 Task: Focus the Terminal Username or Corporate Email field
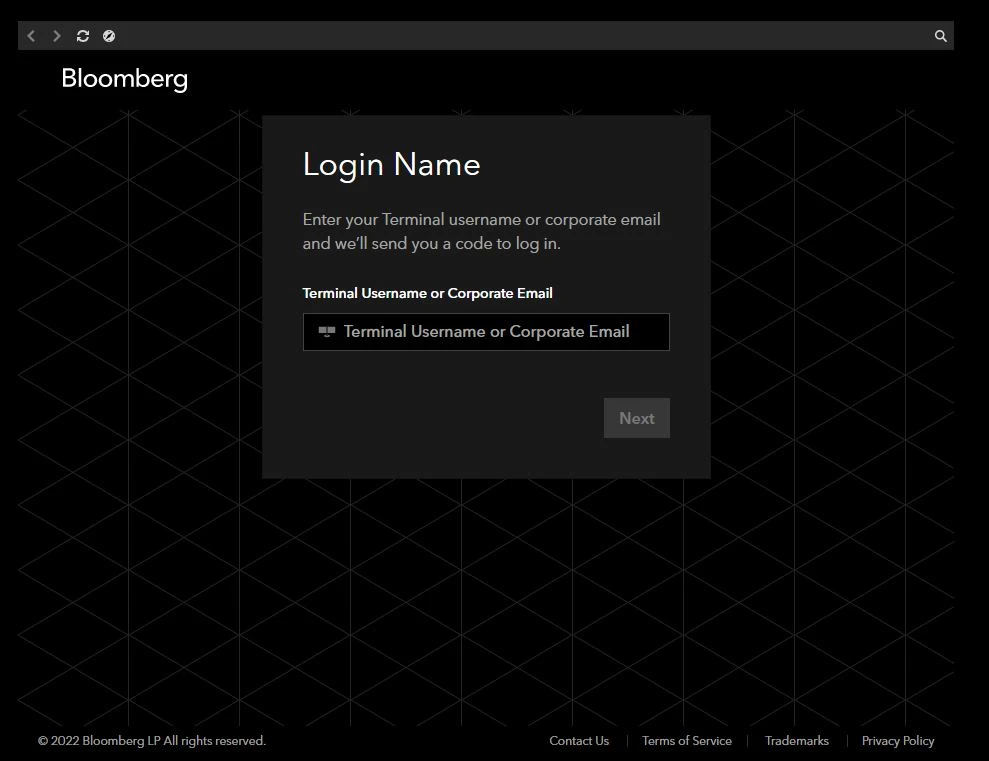coord(500,332)
